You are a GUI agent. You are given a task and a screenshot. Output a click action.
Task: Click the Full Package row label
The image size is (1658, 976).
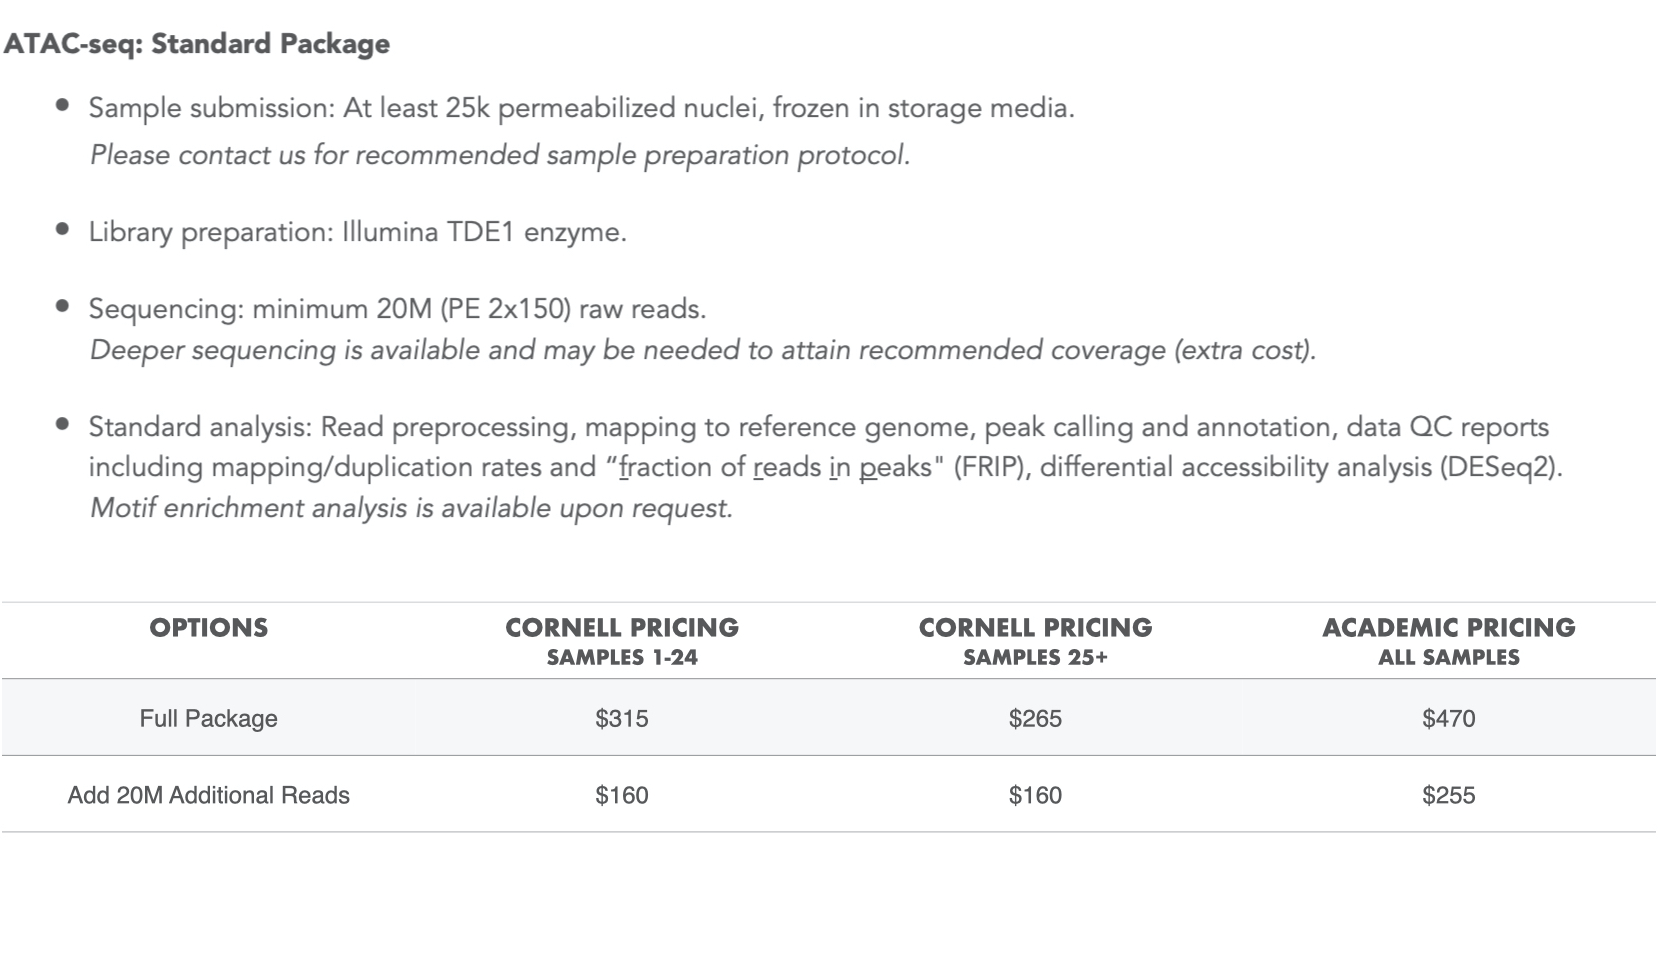click(x=209, y=718)
